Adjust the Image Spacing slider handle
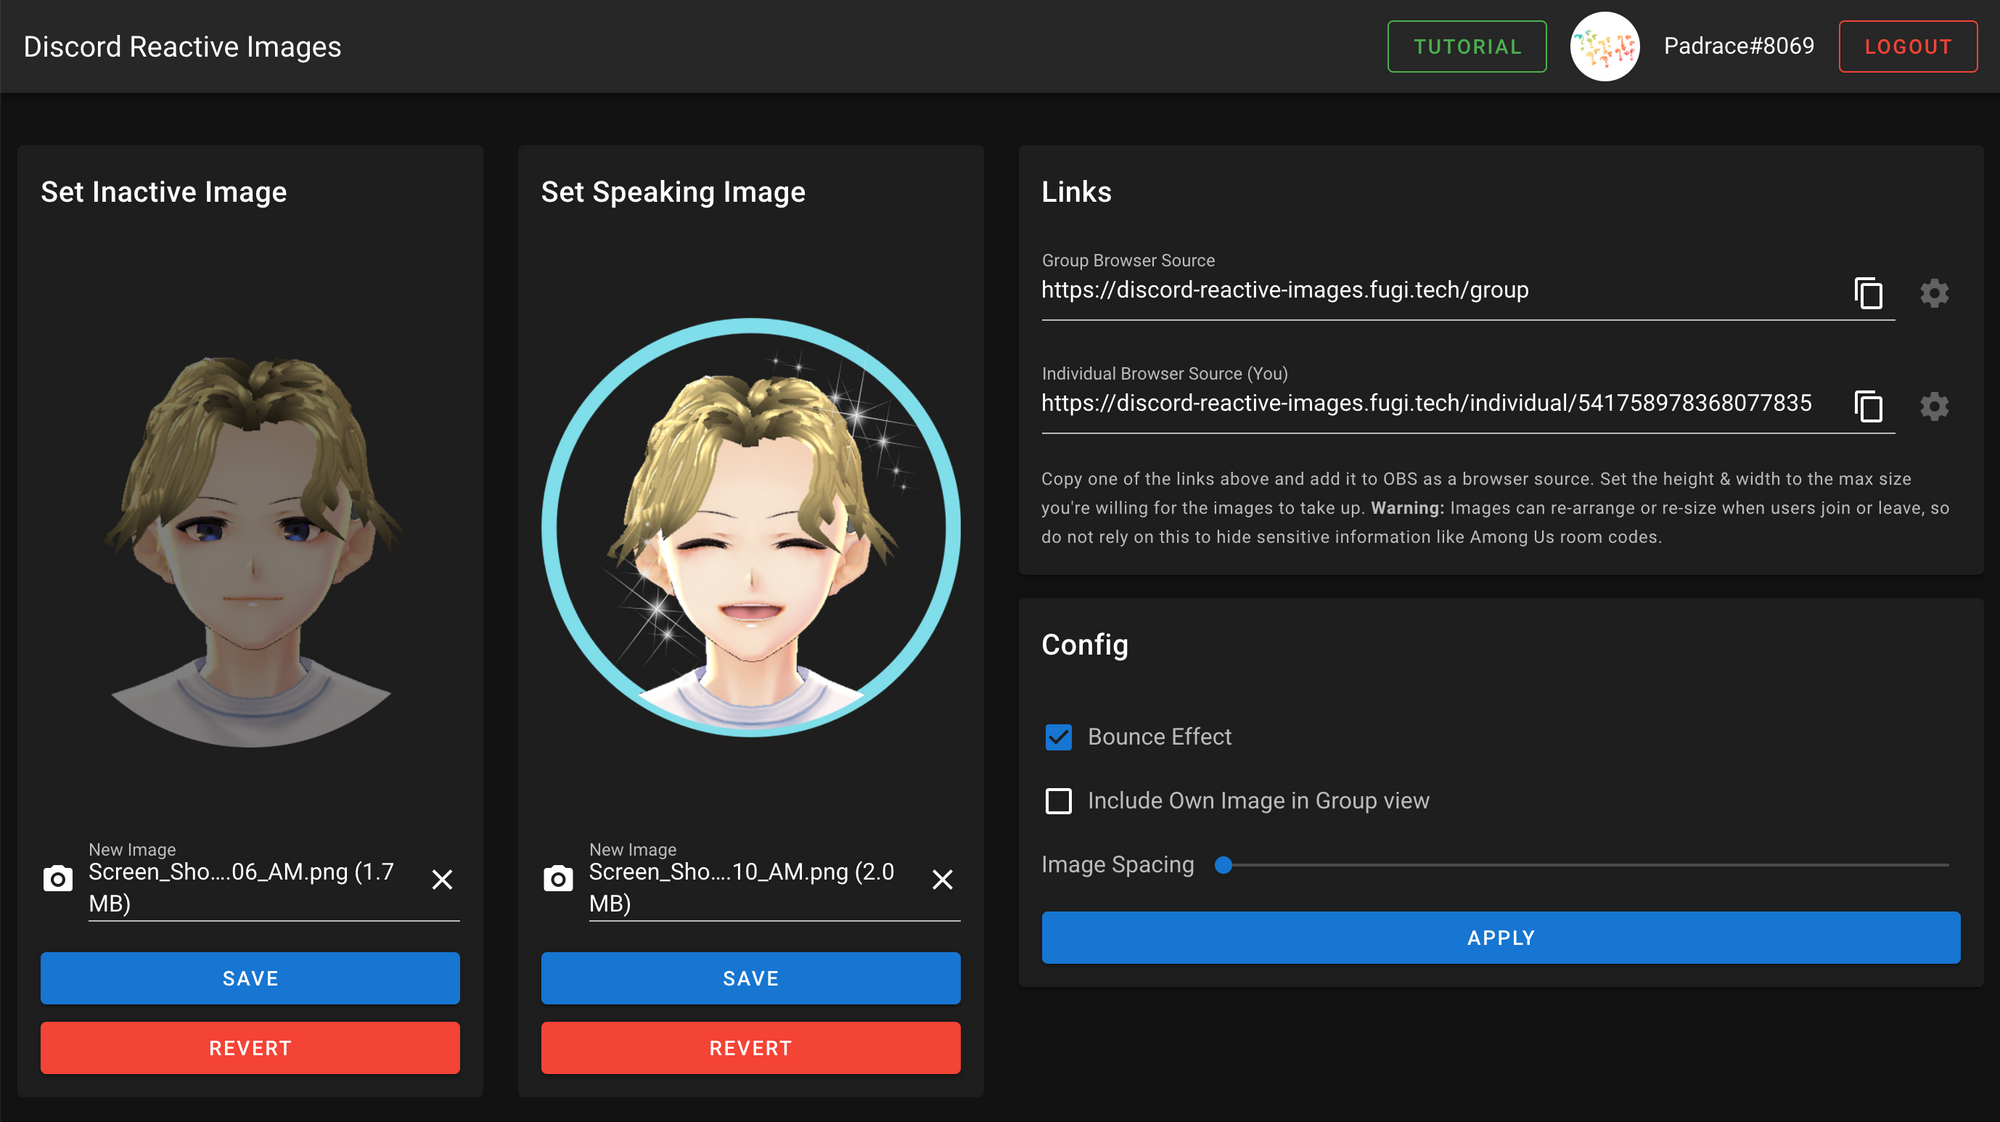Viewport: 2000px width, 1122px height. [1223, 865]
